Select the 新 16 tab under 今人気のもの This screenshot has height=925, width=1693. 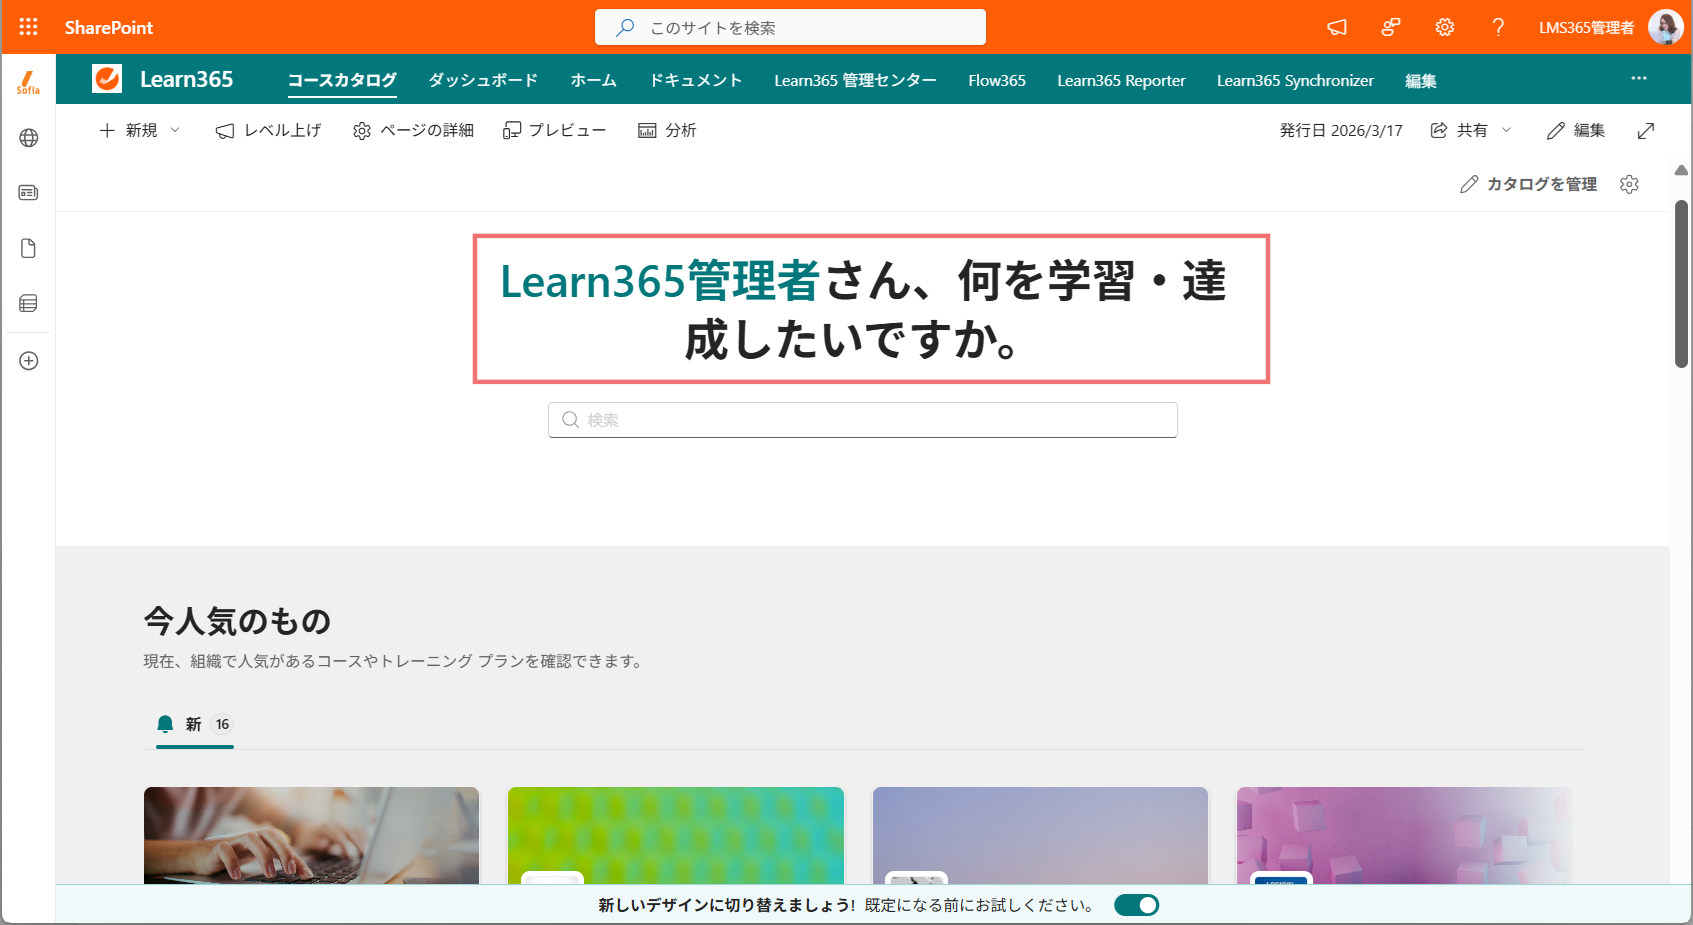pos(195,725)
